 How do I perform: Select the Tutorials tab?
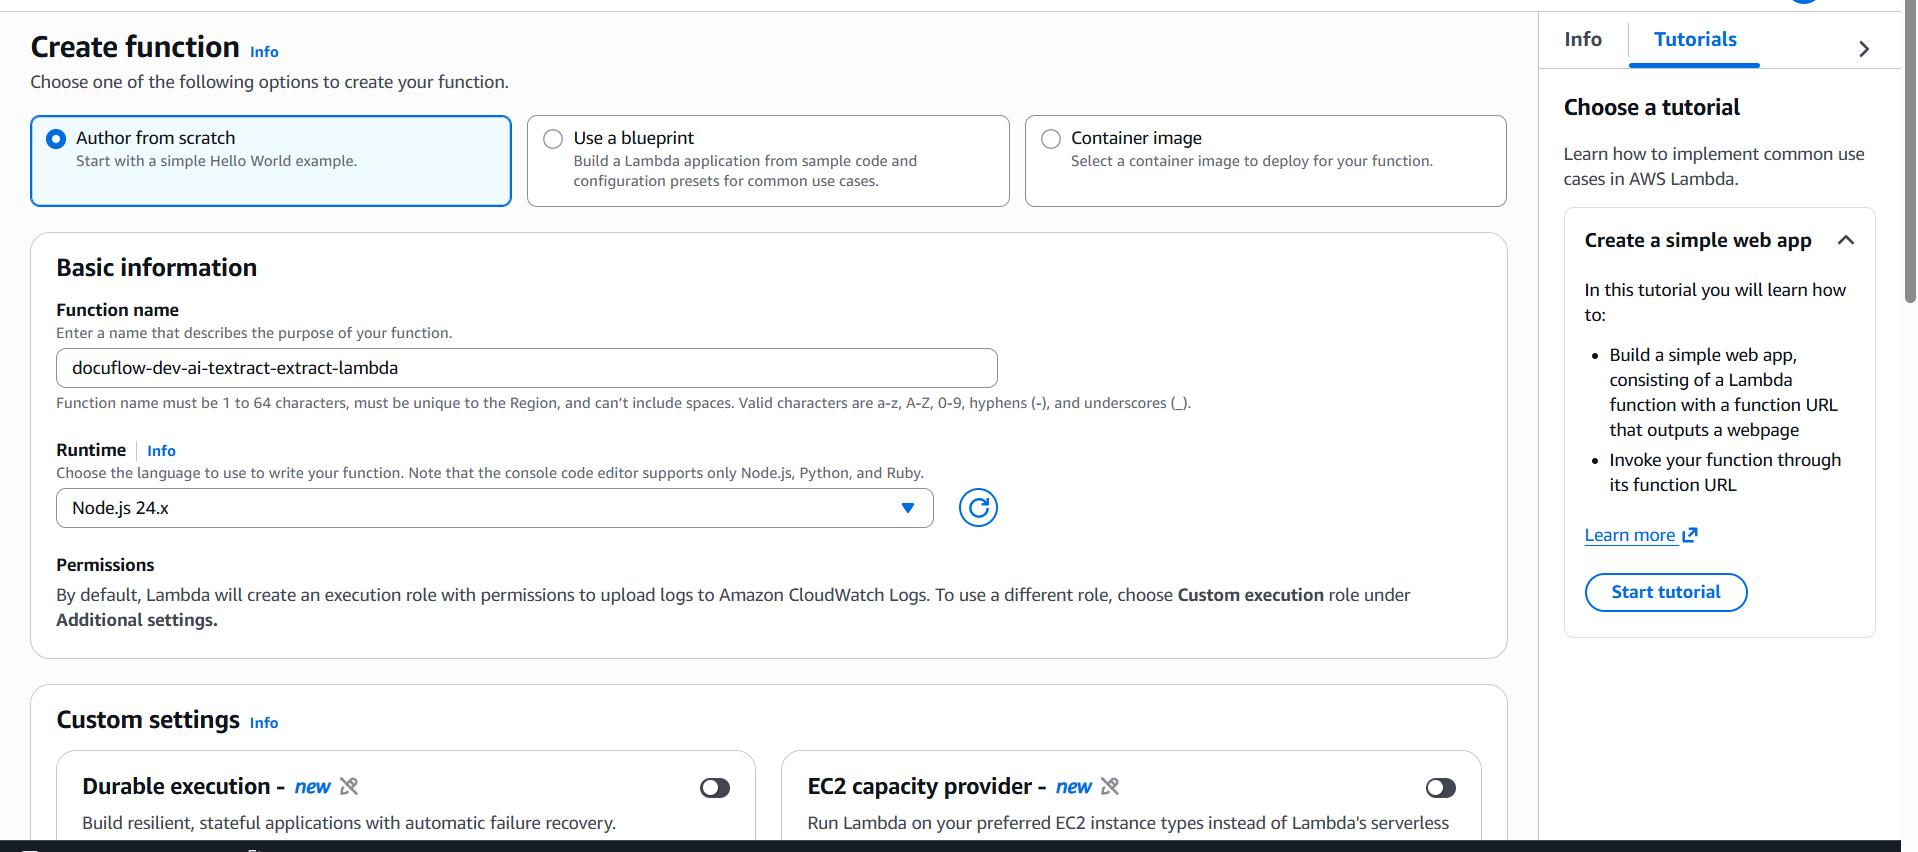1695,39
